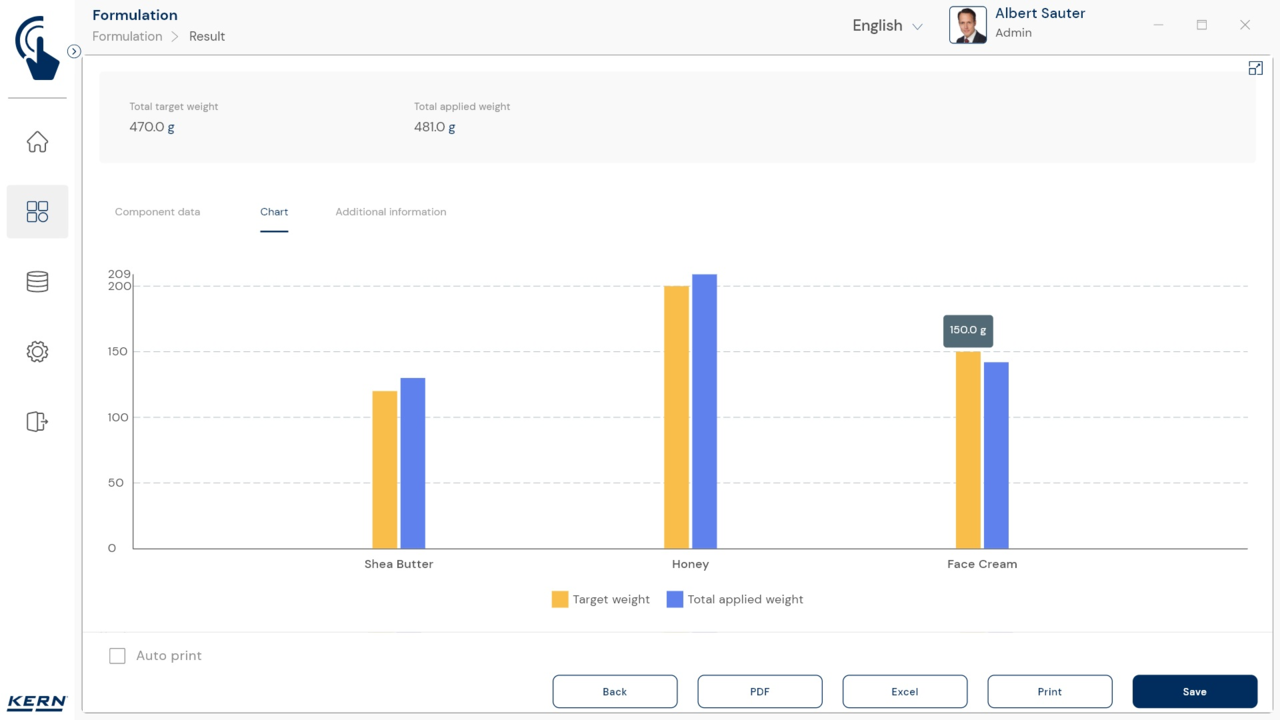Click the Honey applied weight blue bar

coord(704,411)
